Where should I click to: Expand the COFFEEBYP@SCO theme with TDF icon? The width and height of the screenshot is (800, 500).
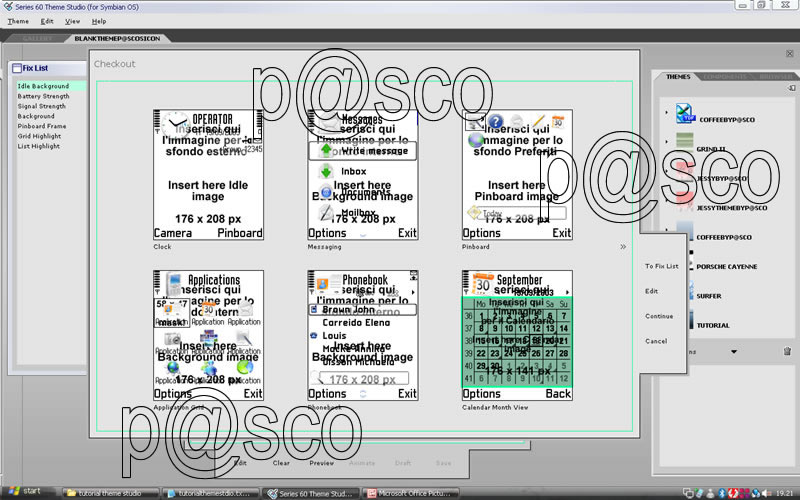pos(666,112)
